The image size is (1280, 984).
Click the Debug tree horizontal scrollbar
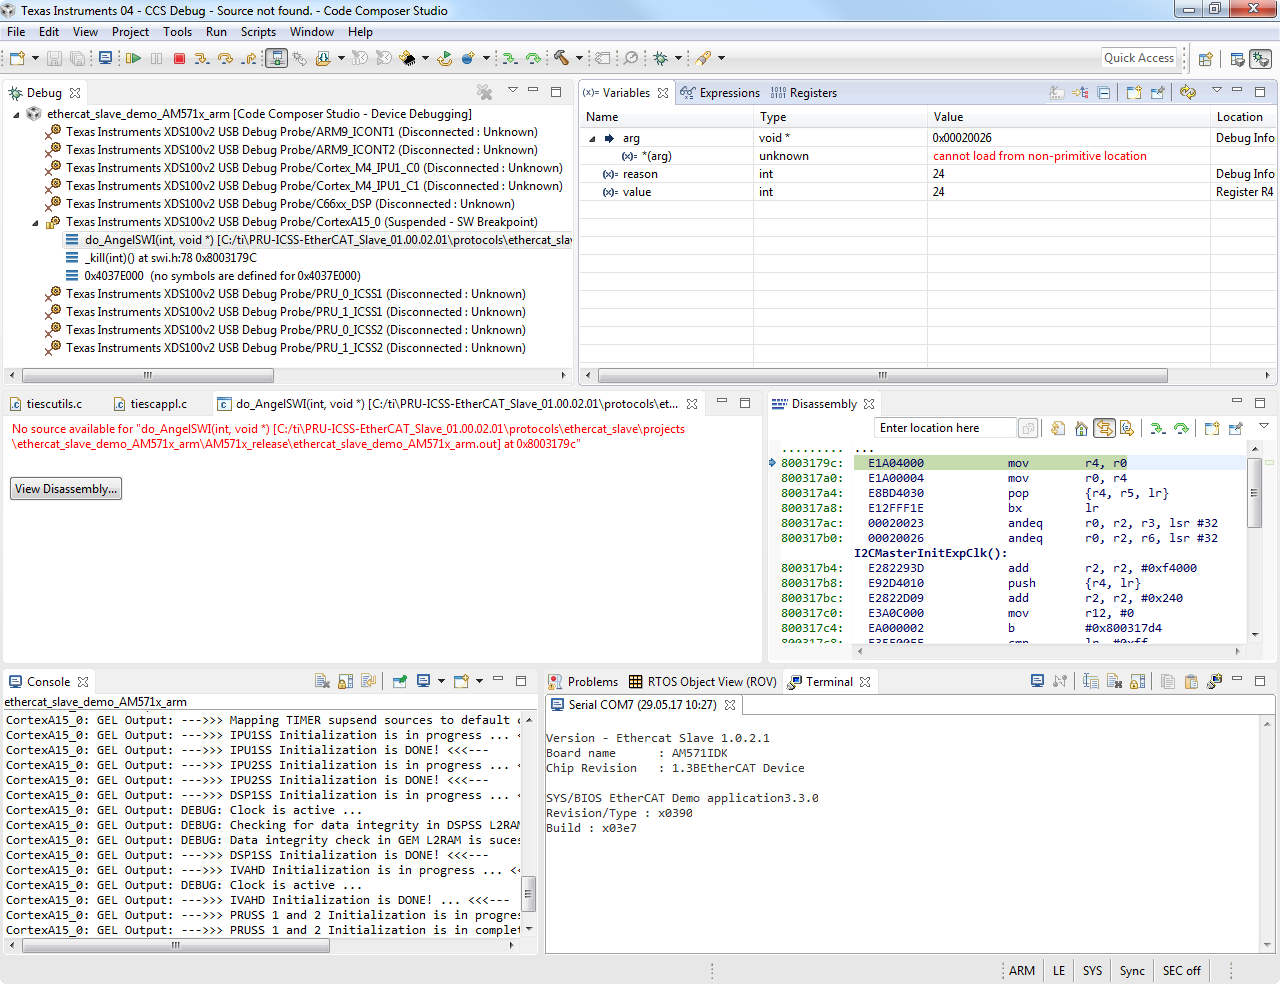point(148,376)
